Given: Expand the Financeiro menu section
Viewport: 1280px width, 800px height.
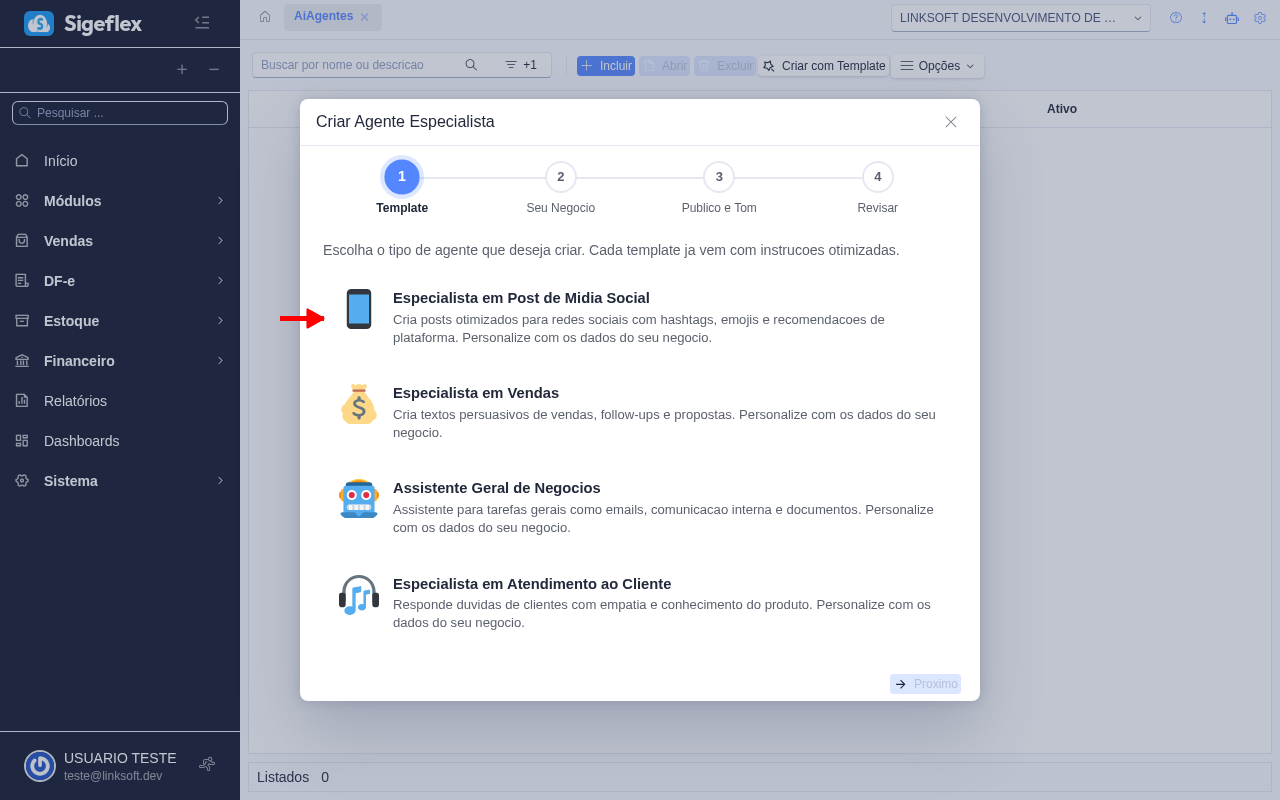Looking at the screenshot, I should [120, 361].
